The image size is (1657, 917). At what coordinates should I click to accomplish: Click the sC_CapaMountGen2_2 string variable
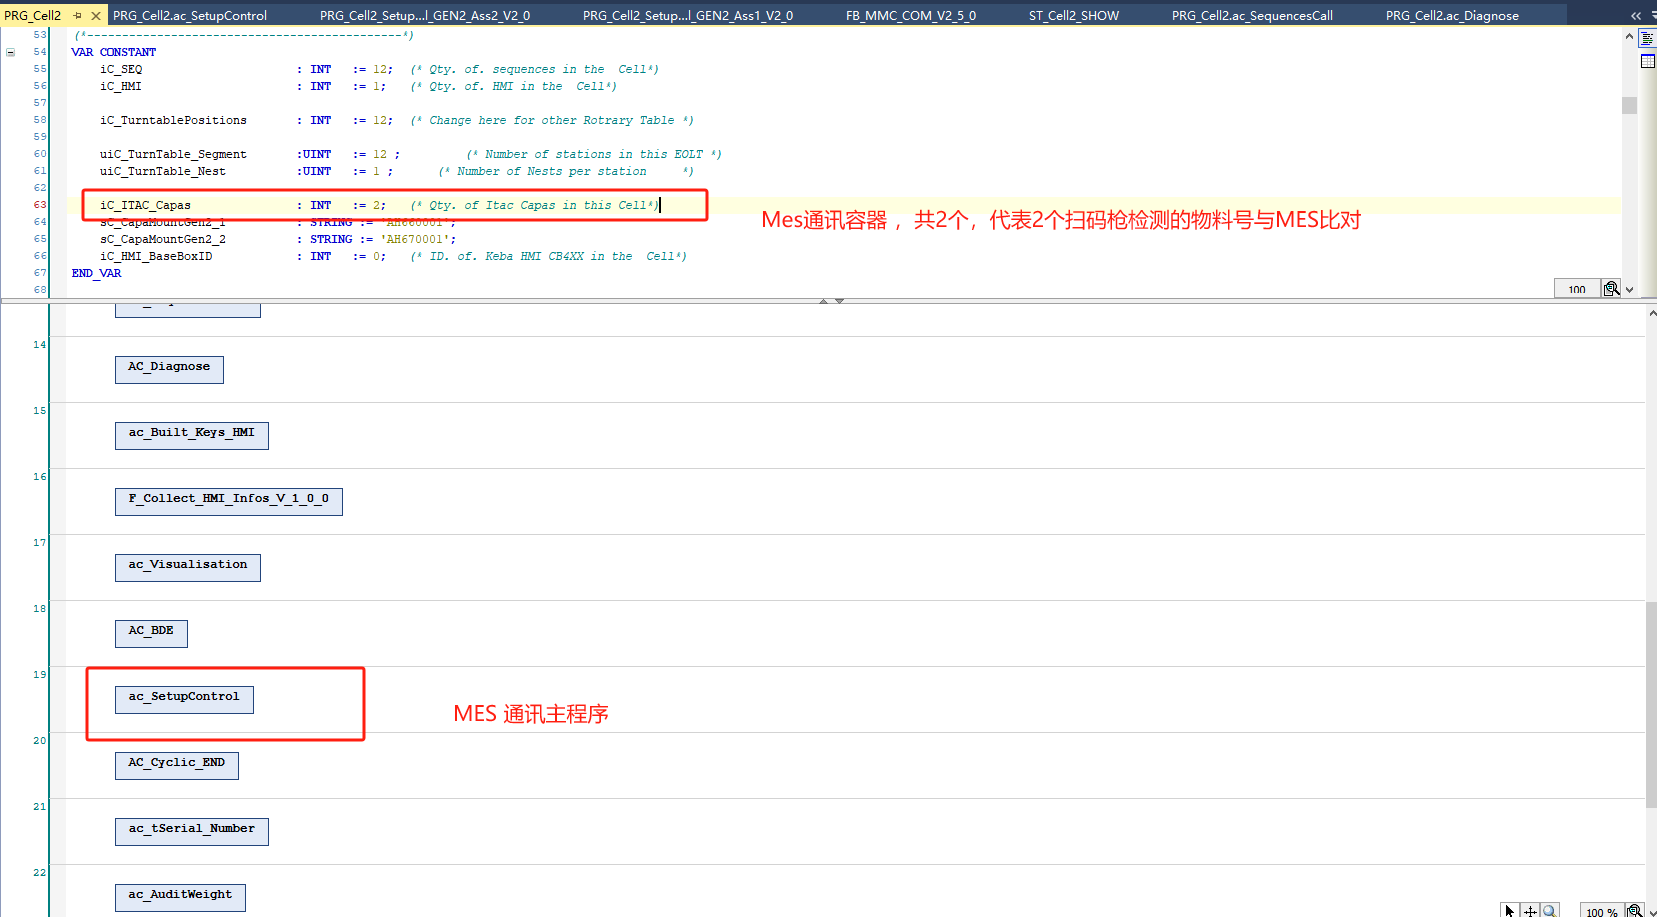[163, 239]
